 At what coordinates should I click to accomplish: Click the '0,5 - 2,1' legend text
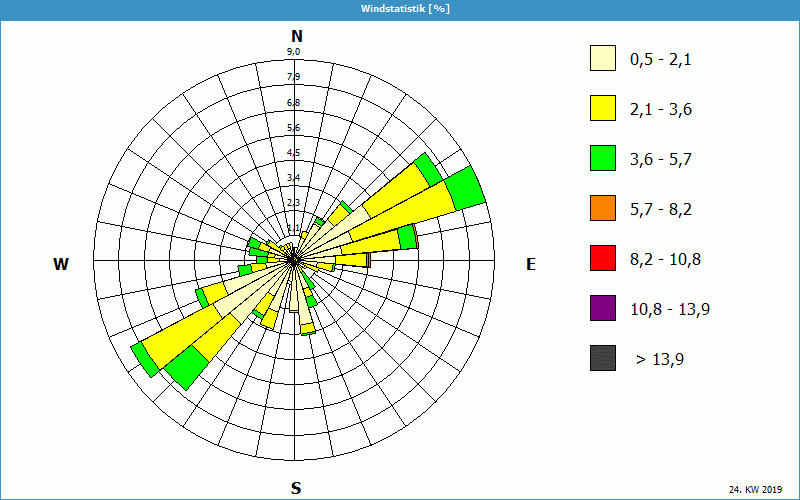pos(660,59)
